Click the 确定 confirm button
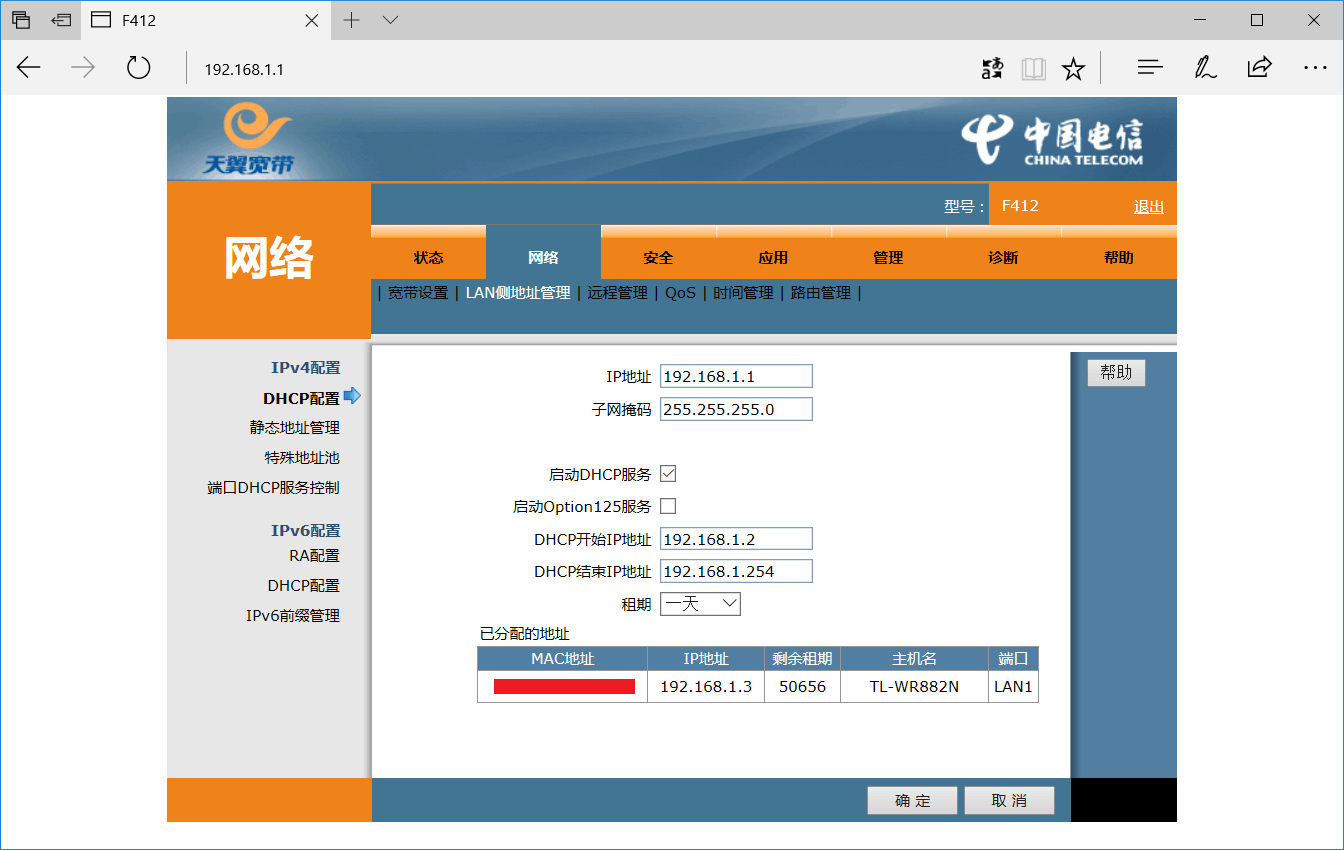 (x=911, y=800)
